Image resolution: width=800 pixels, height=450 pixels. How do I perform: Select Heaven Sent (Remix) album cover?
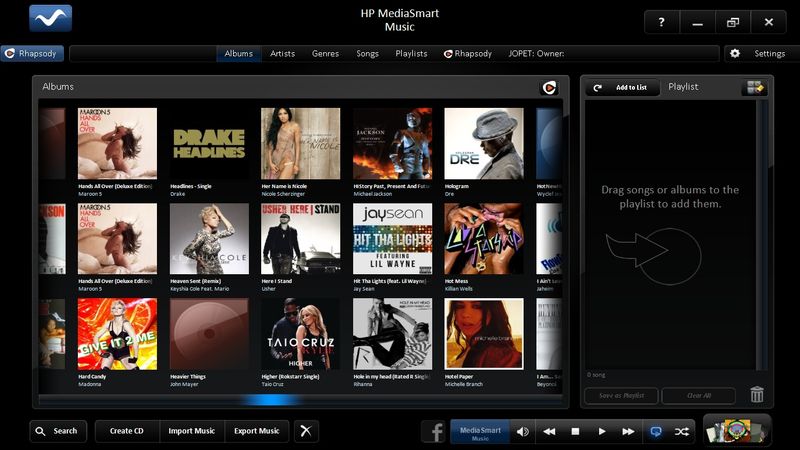(209, 239)
